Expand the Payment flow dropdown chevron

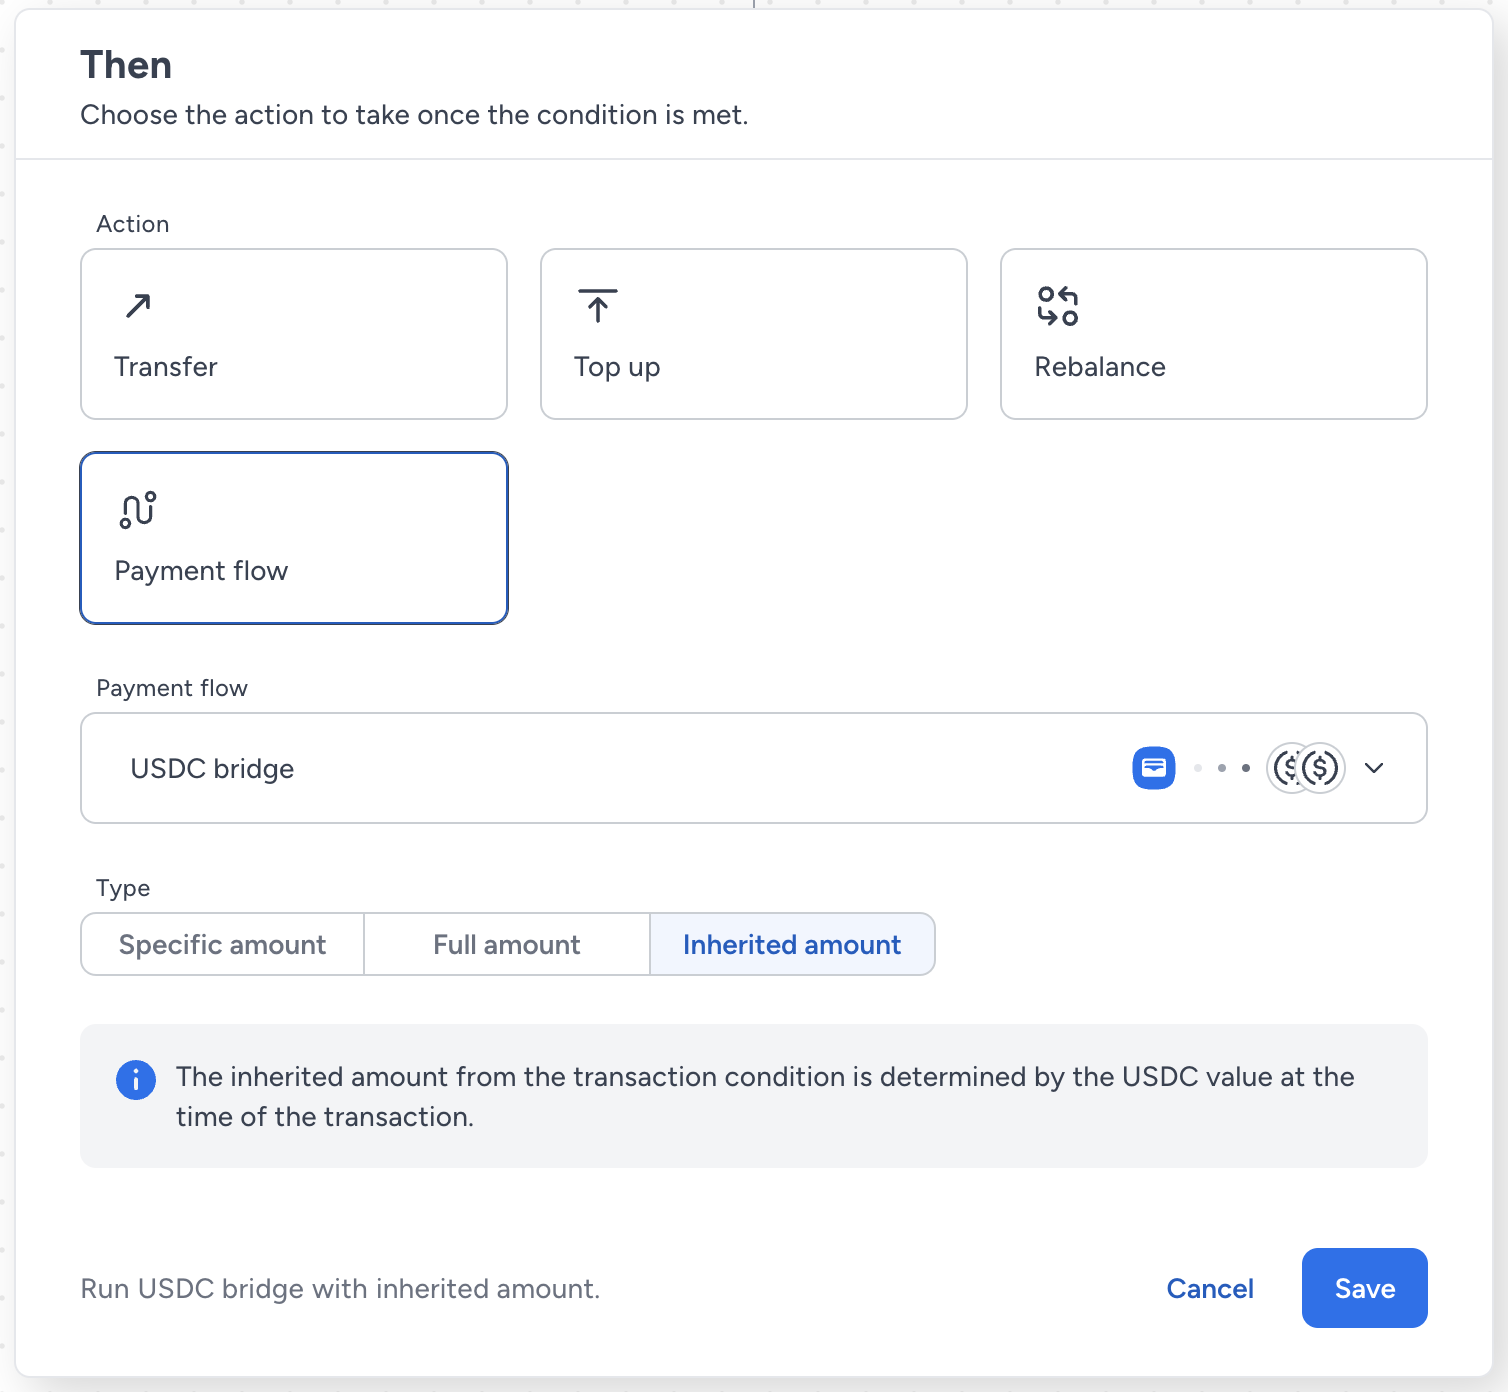pos(1374,768)
